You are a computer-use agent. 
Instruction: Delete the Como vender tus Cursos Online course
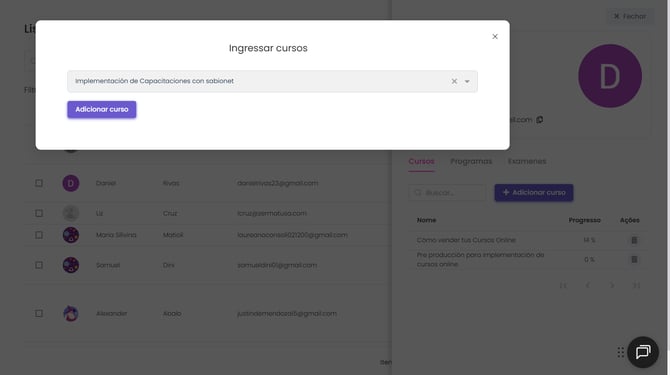pos(634,240)
